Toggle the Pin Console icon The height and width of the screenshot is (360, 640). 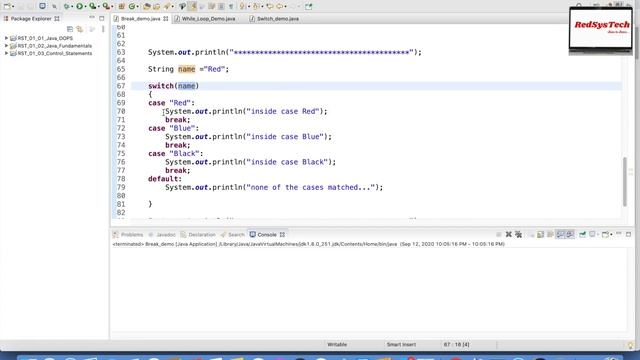tap(582, 234)
